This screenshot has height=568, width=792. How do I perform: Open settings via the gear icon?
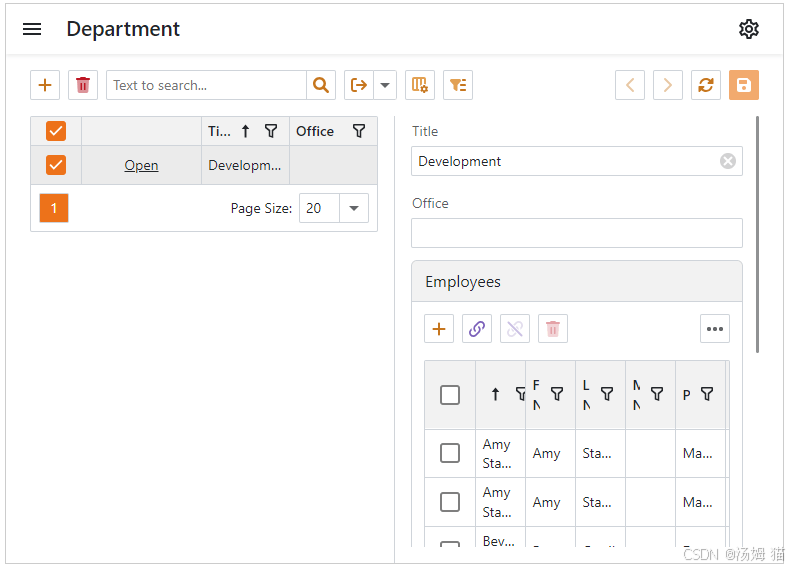(749, 29)
